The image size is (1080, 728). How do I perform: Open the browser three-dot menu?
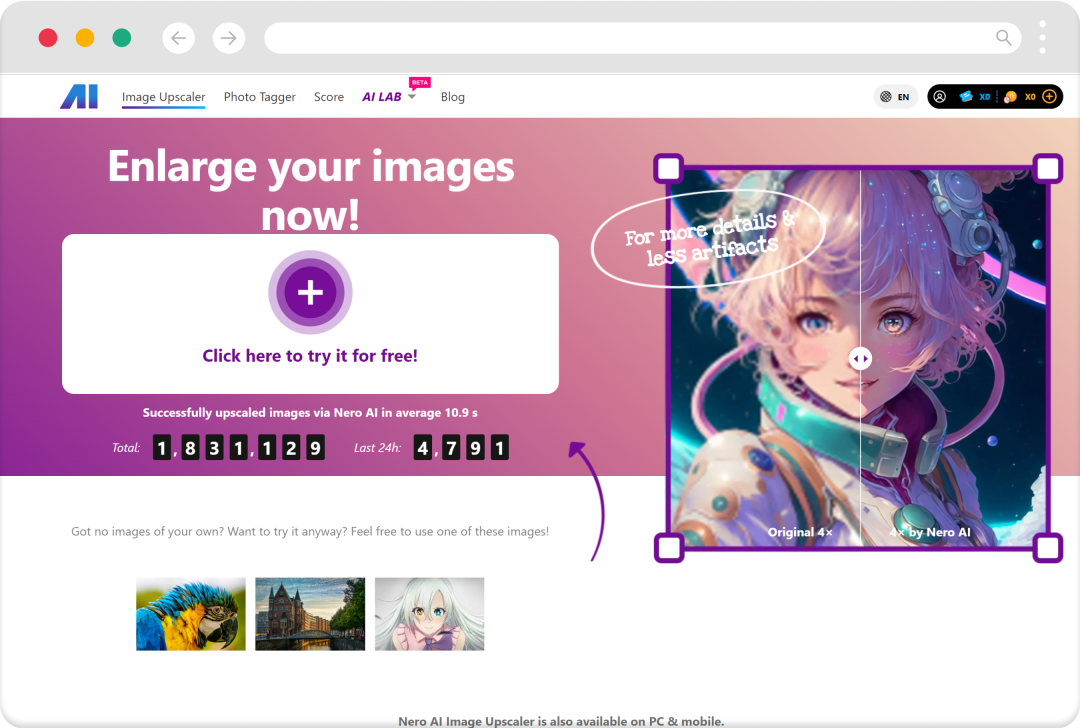(x=1042, y=37)
